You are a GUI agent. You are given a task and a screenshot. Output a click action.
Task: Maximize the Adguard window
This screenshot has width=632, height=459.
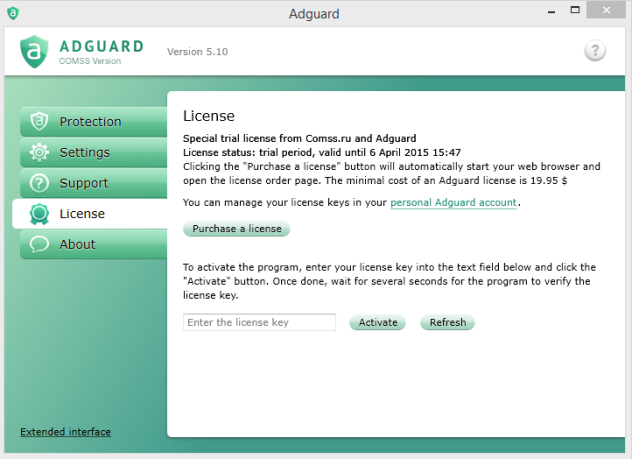(x=575, y=10)
